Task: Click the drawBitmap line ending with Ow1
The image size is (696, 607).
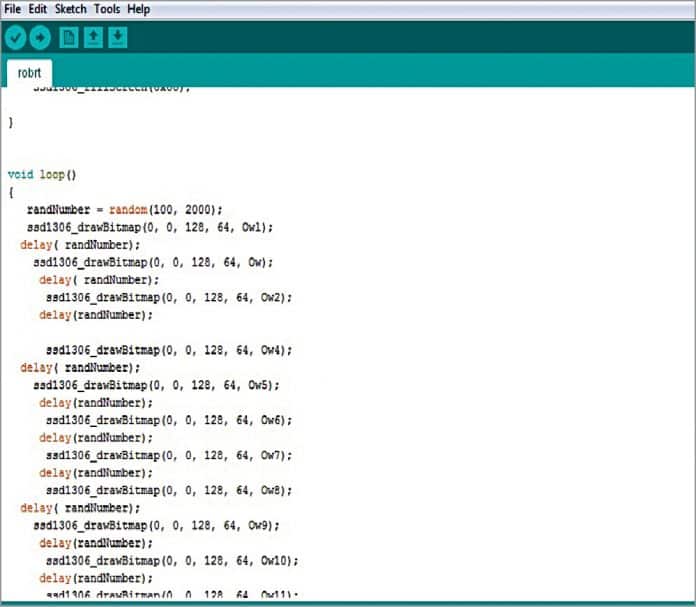Action: 150,227
